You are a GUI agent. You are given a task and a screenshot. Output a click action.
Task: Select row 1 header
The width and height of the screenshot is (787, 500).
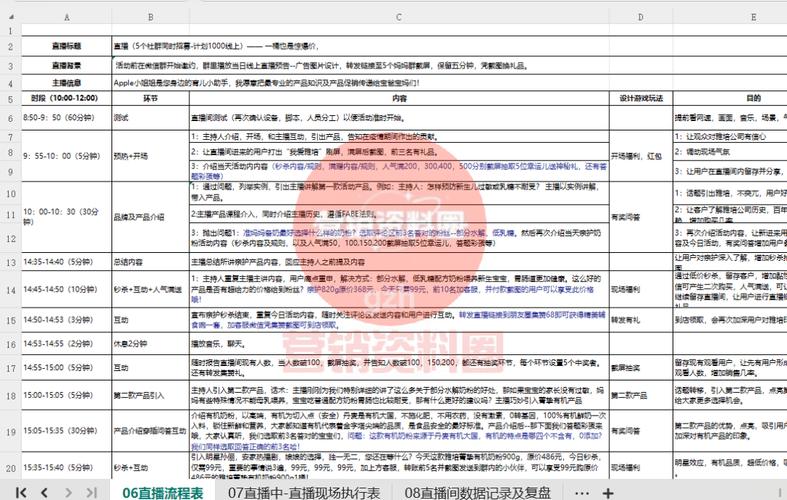[11, 31]
